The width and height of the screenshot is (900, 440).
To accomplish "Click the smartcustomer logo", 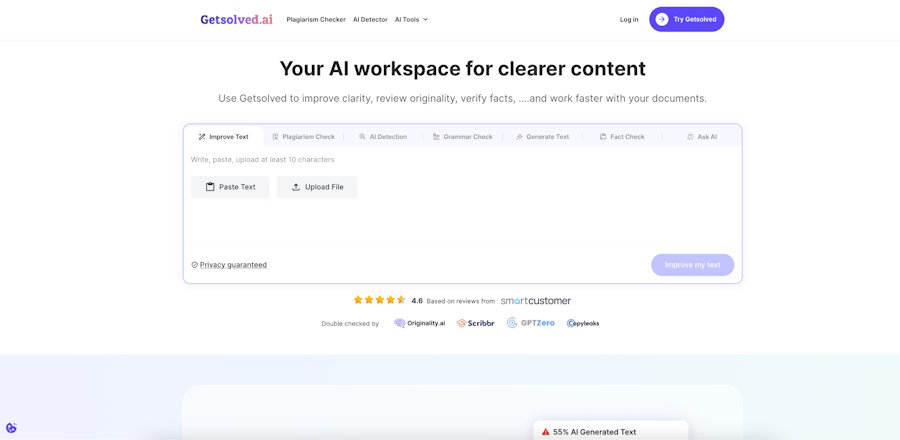I will click(536, 301).
